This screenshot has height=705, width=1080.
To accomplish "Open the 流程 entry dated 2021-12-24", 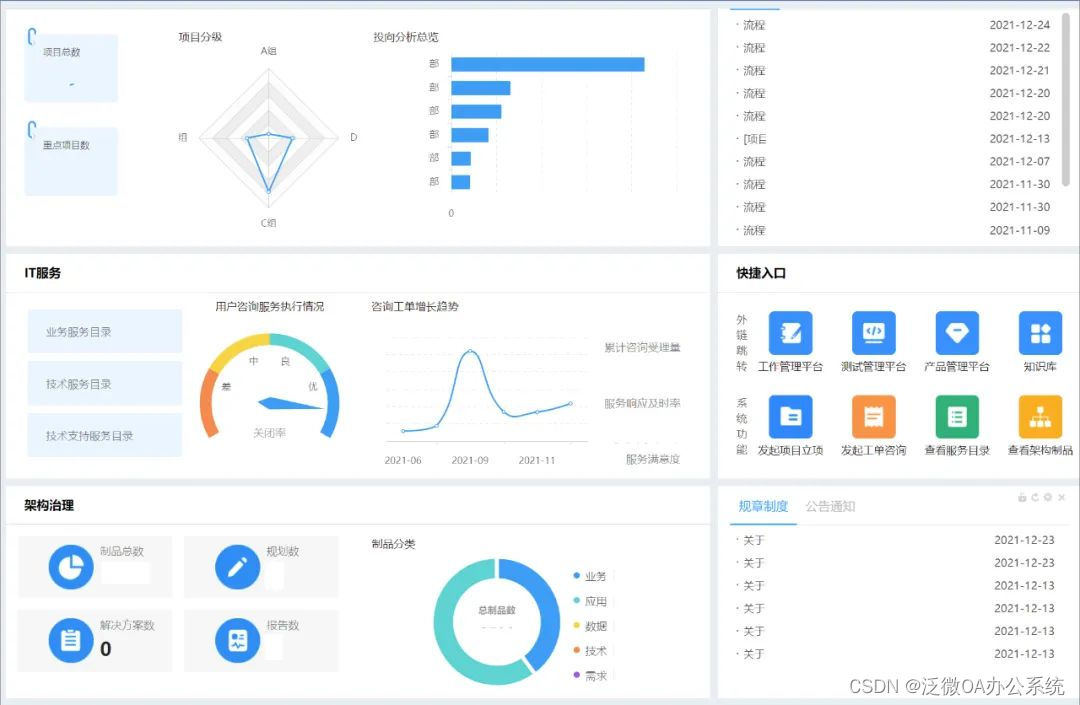I will click(x=893, y=25).
